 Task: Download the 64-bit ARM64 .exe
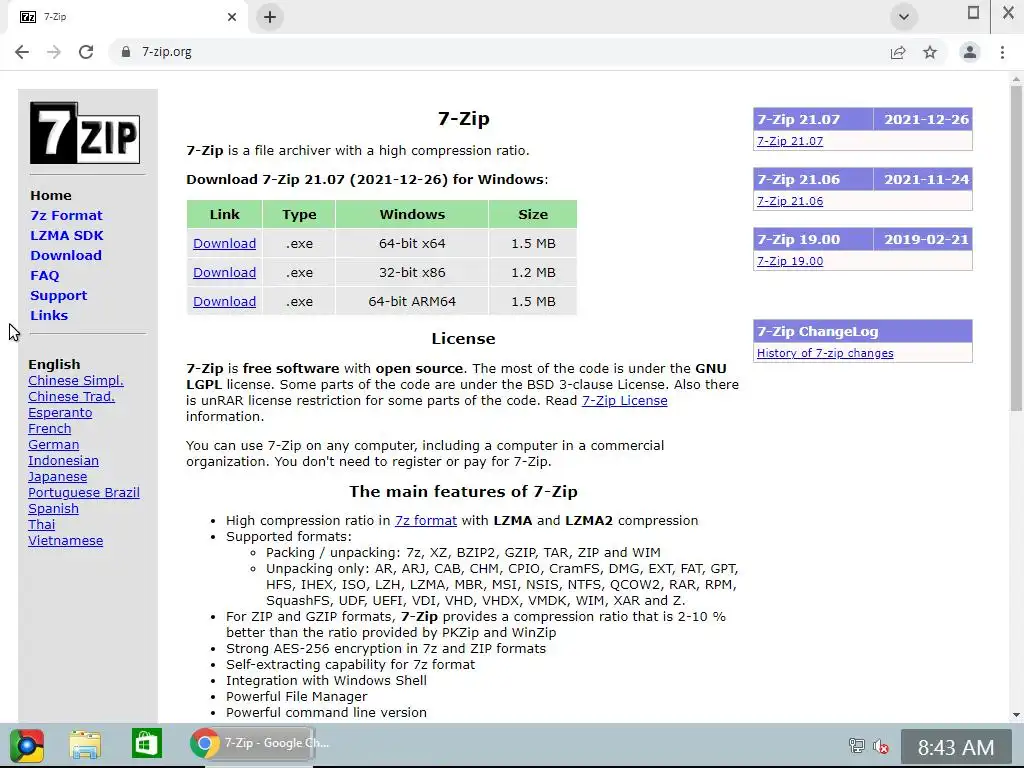pyautogui.click(x=224, y=302)
